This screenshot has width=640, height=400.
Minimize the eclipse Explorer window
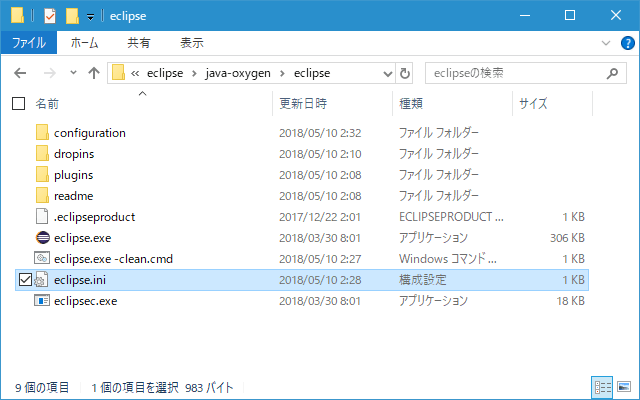(525, 16)
